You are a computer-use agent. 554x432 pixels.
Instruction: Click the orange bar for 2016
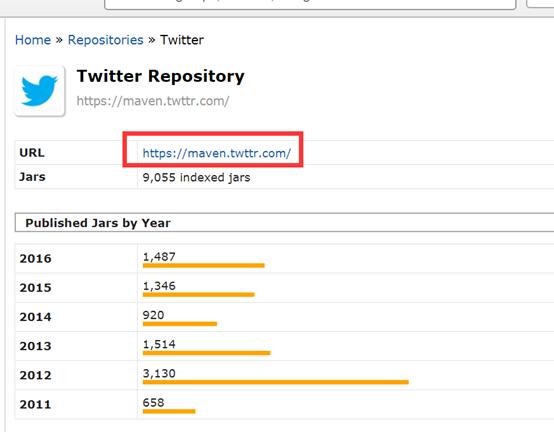(x=204, y=266)
